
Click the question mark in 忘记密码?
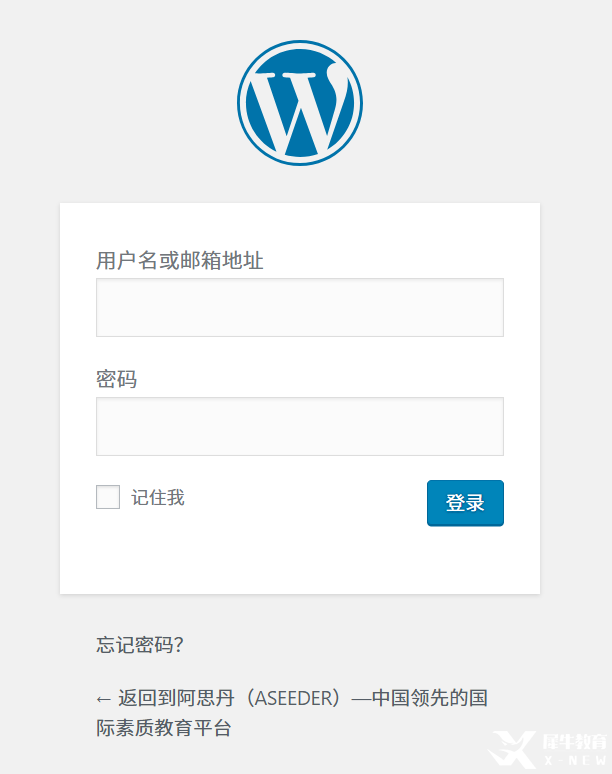click(179, 645)
